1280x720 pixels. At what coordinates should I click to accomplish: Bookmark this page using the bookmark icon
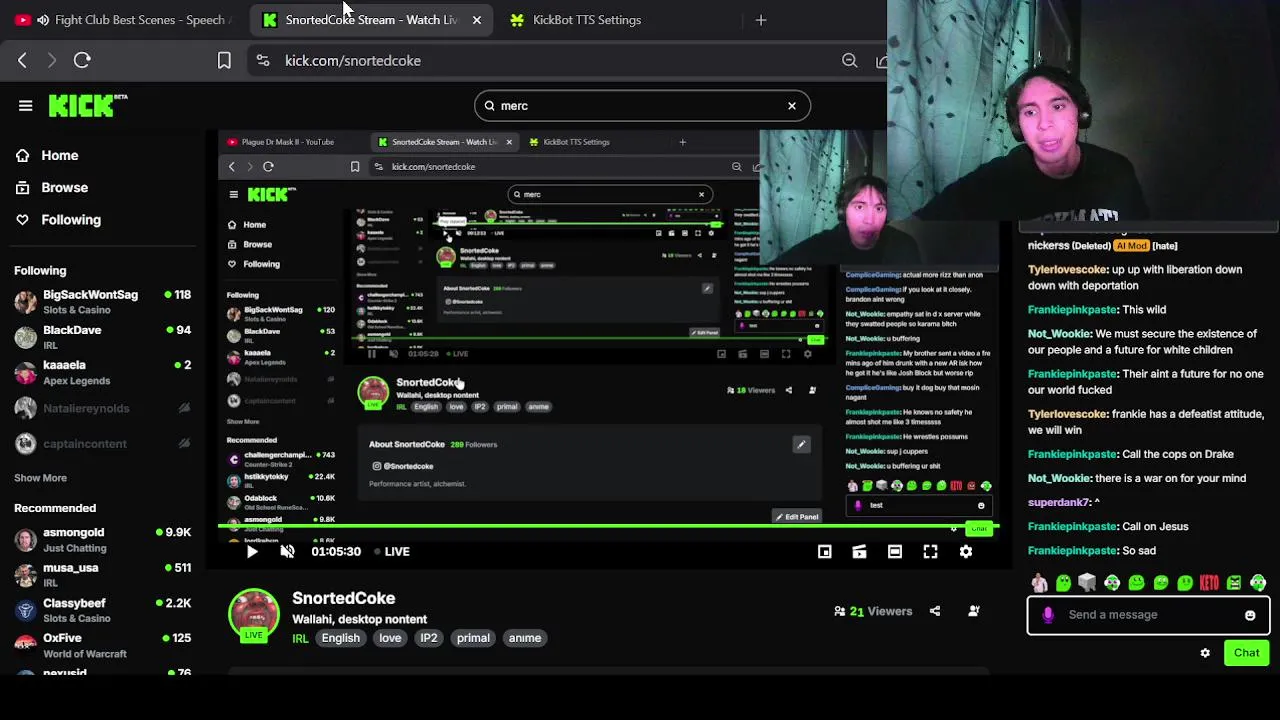click(x=224, y=61)
